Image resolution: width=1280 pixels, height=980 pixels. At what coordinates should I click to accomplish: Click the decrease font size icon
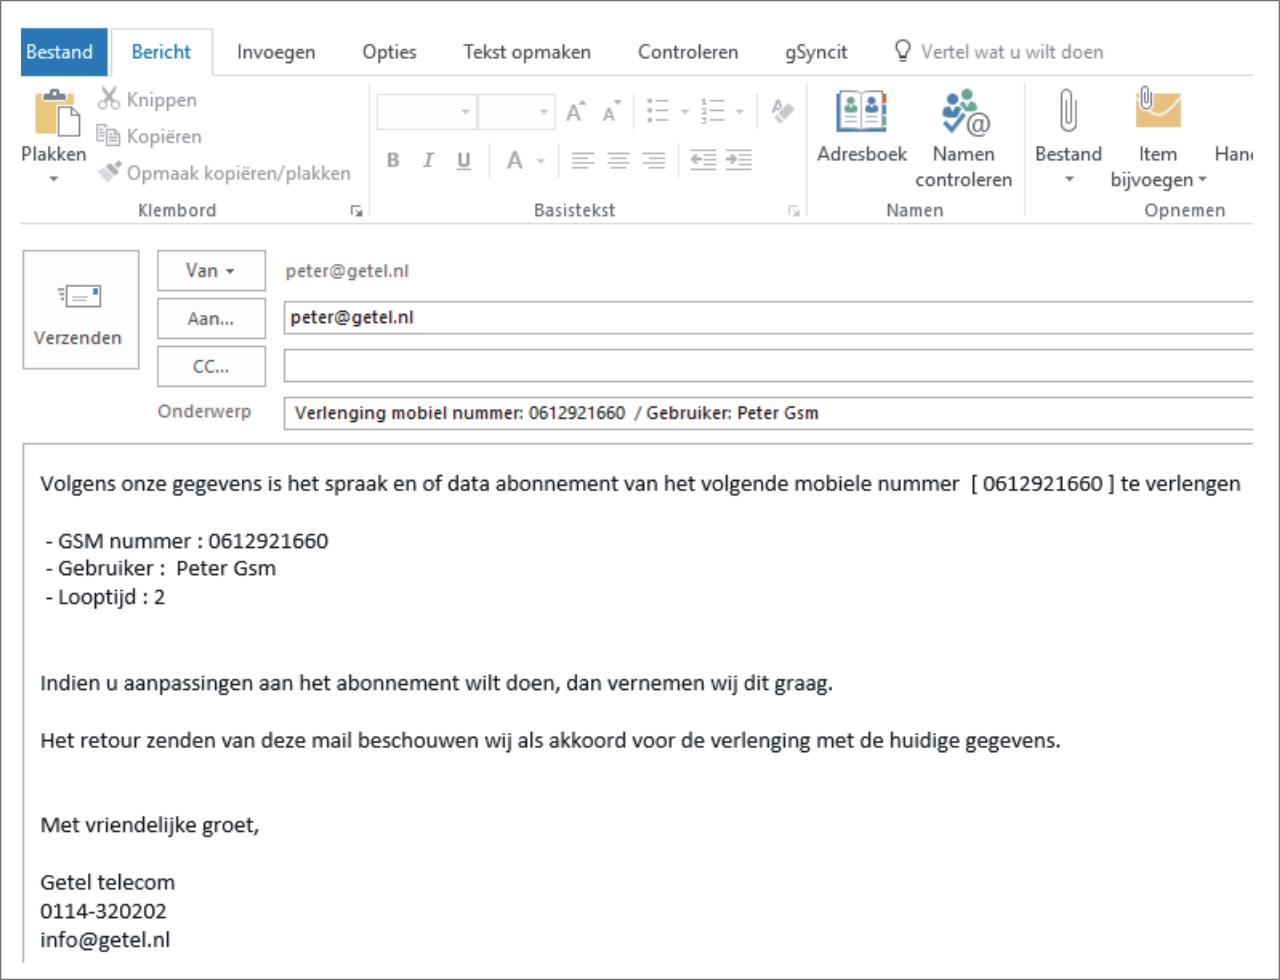point(611,111)
